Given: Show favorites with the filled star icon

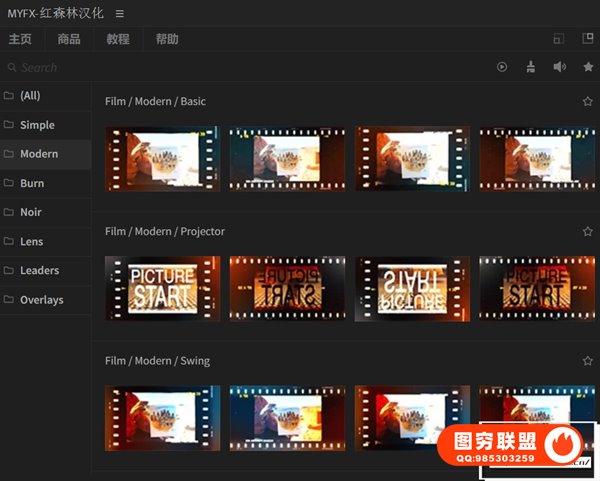Looking at the screenshot, I should click(x=588, y=67).
